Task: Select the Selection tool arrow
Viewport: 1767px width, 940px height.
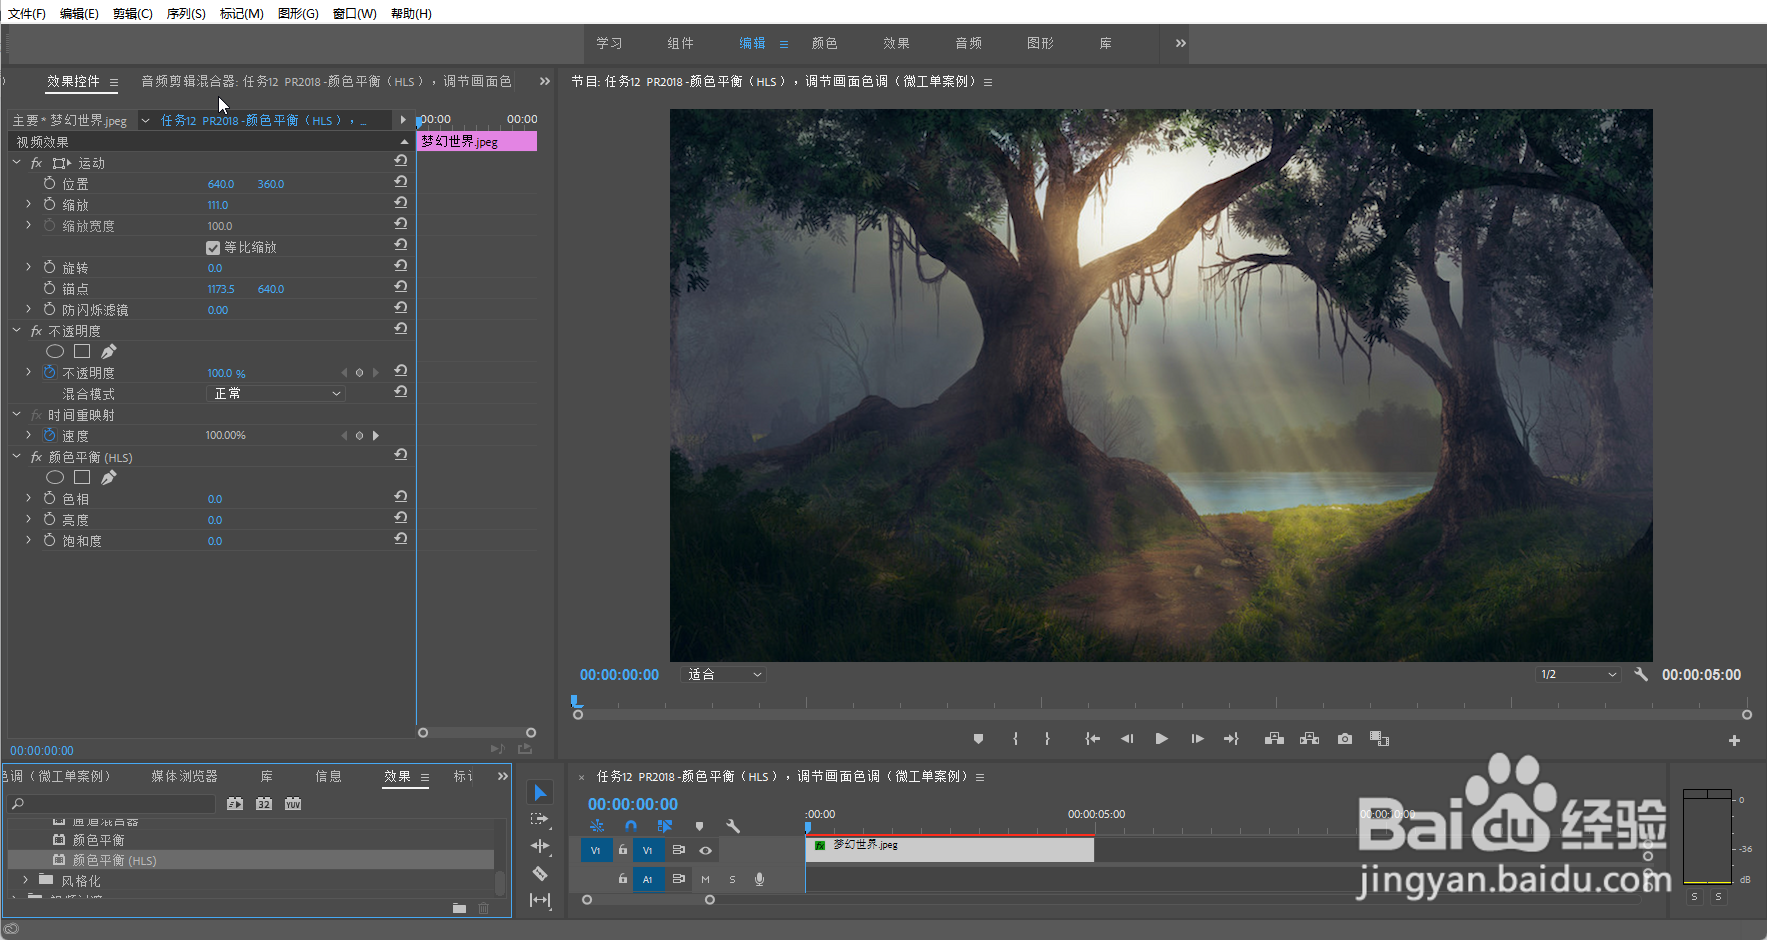Action: 540,793
